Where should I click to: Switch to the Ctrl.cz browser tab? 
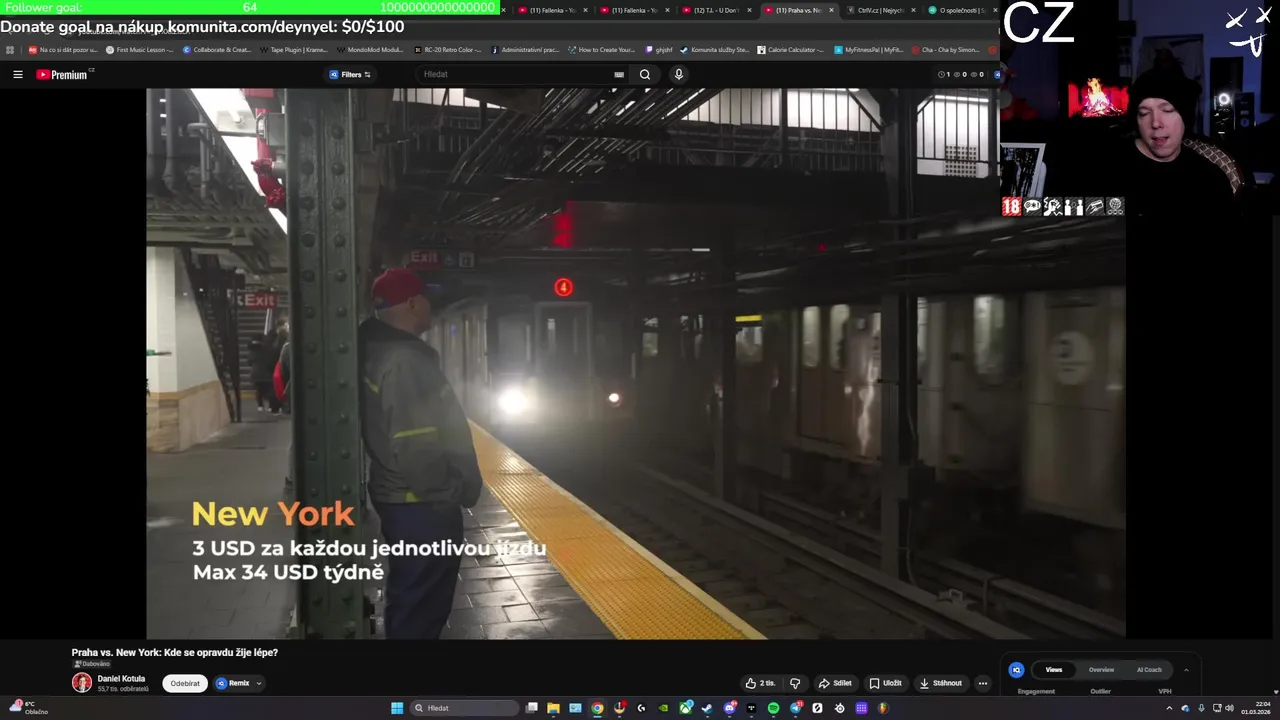click(x=879, y=10)
